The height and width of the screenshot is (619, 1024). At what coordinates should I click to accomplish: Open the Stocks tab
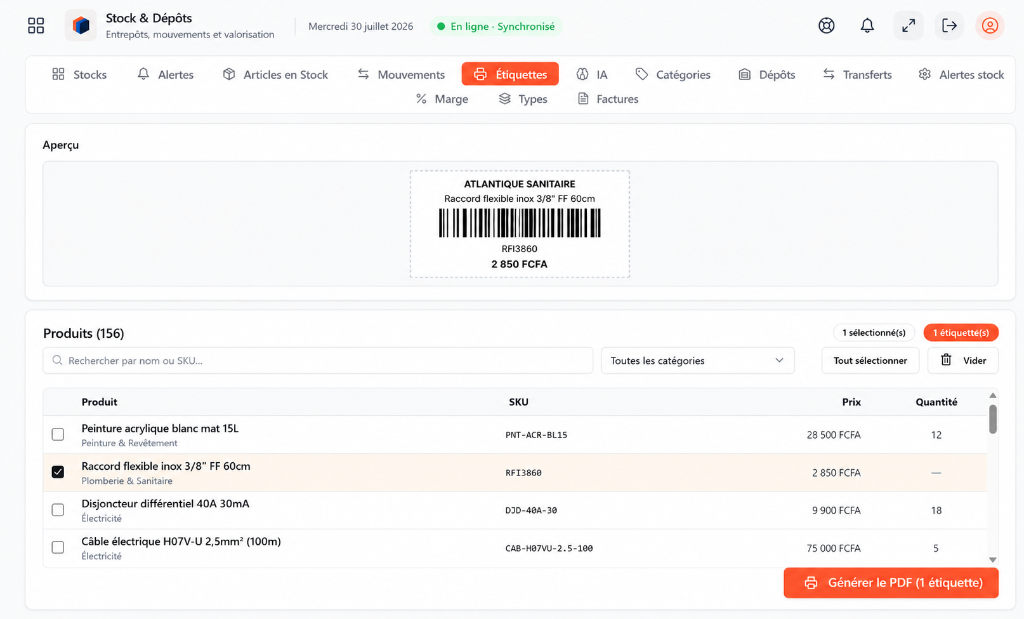coord(80,74)
